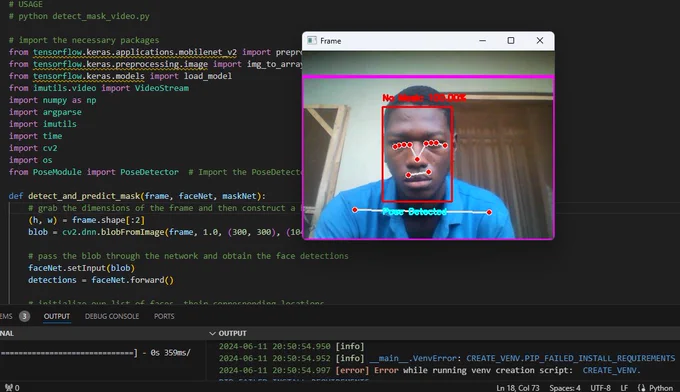The height and width of the screenshot is (392, 680).
Task: Click the '# pass the blob through the network' comment
Action: (x=188, y=256)
